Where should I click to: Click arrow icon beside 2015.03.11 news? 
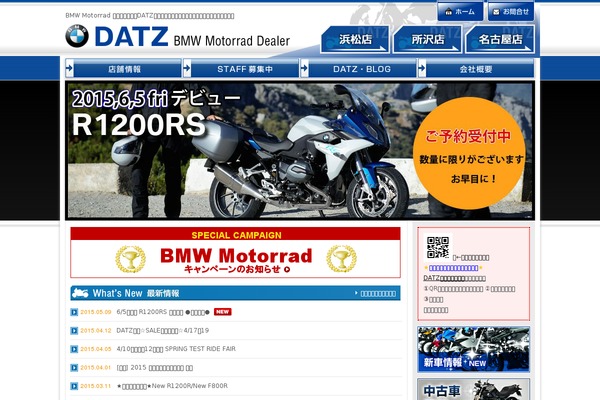tap(74, 386)
